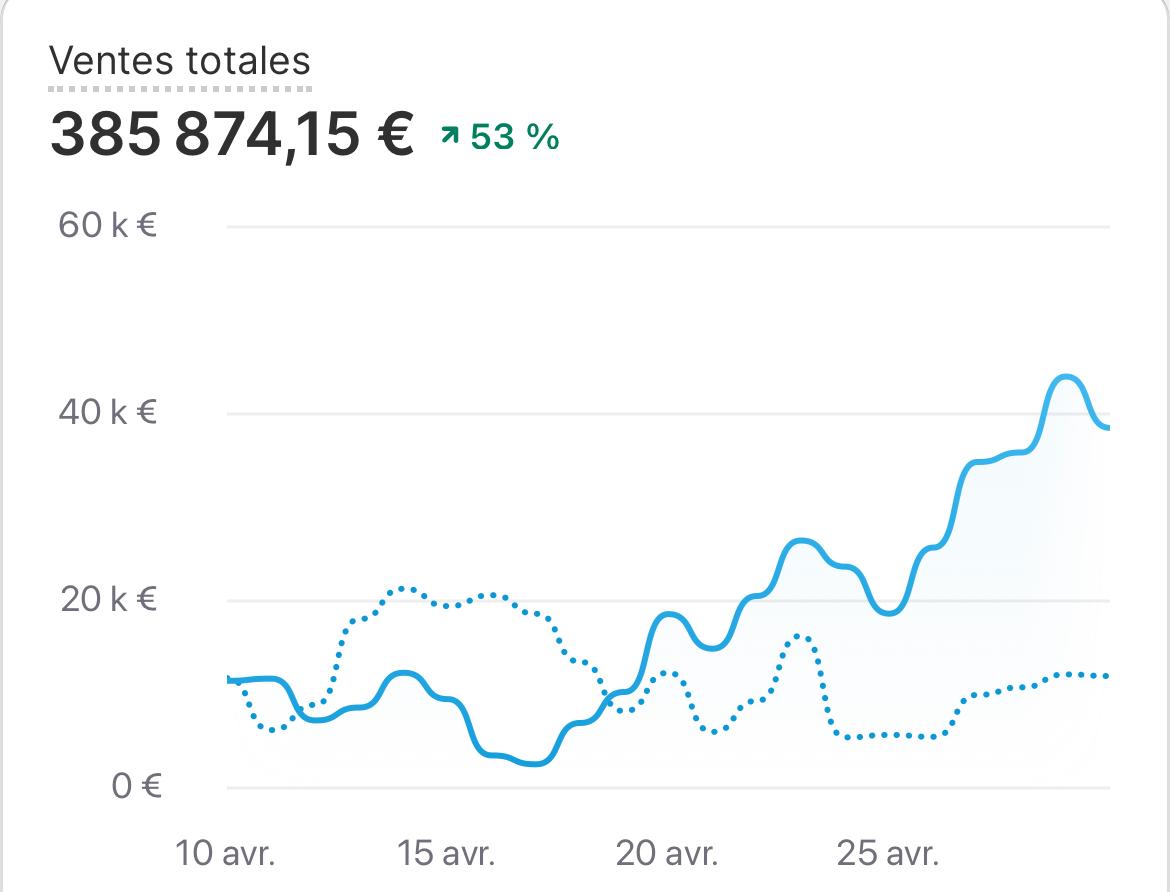Click the dotted line's right end point

1107,677
